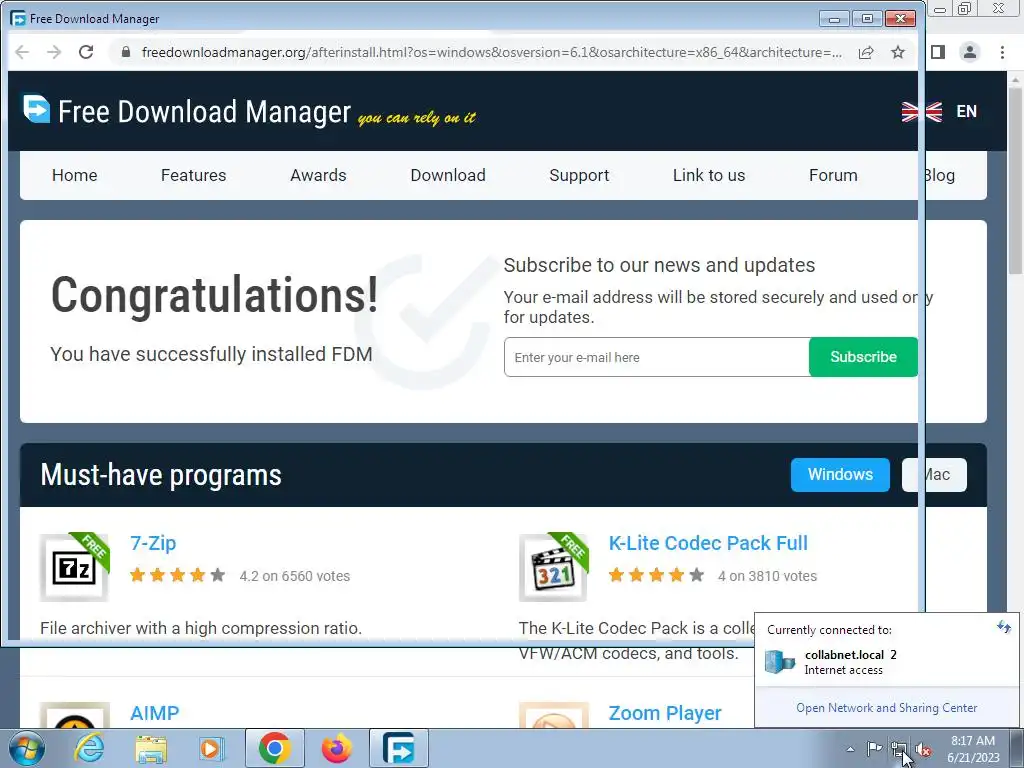Show hidden tray icons arrow

[x=850, y=749]
